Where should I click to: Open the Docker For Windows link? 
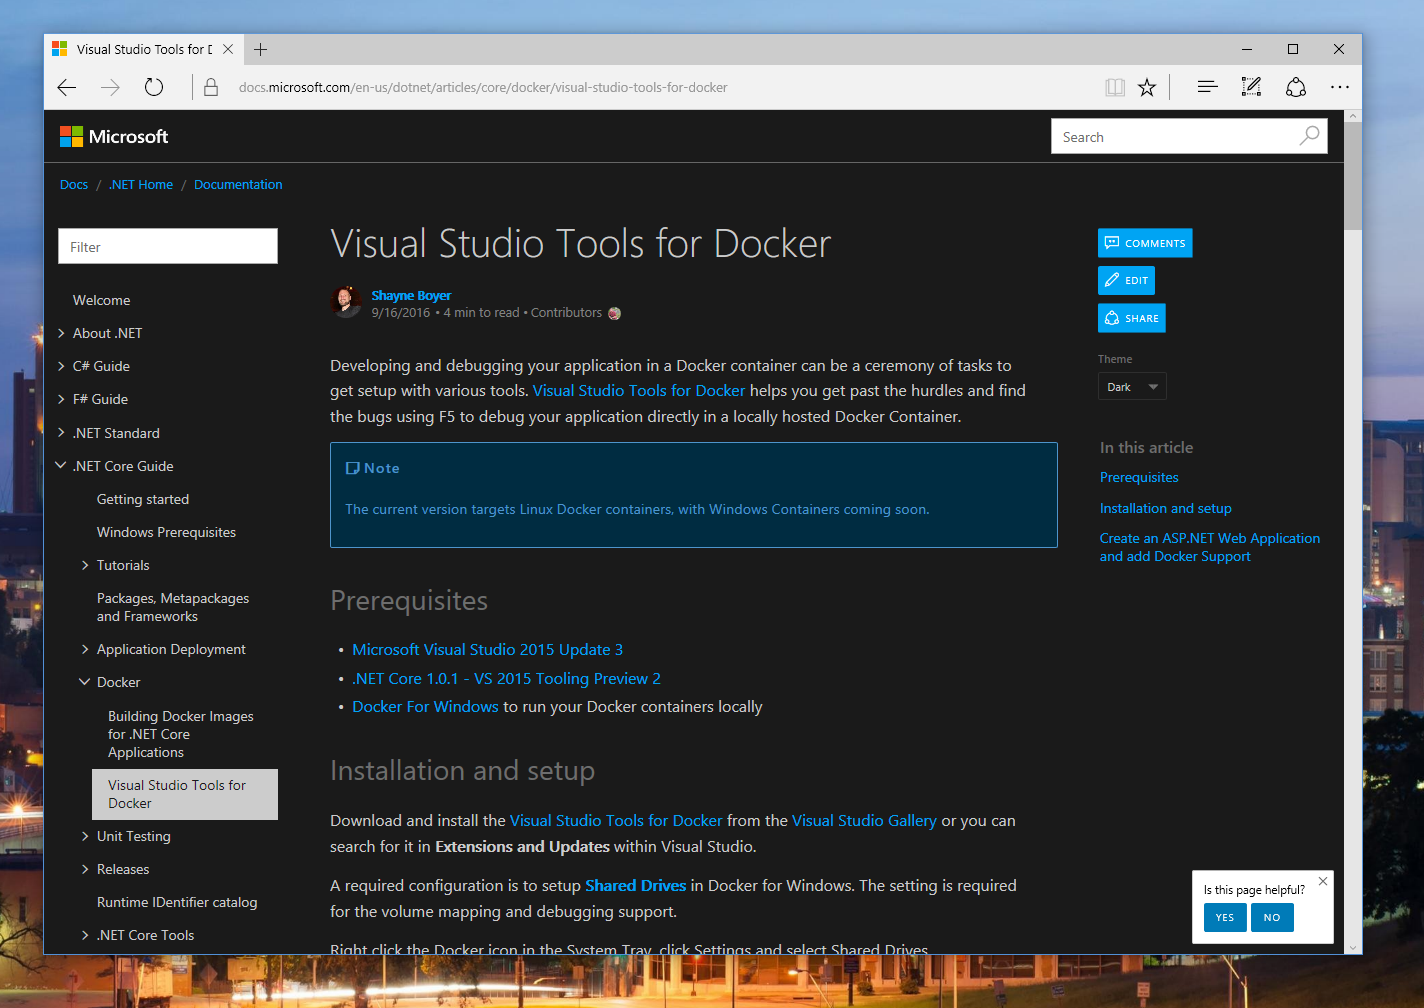(425, 707)
